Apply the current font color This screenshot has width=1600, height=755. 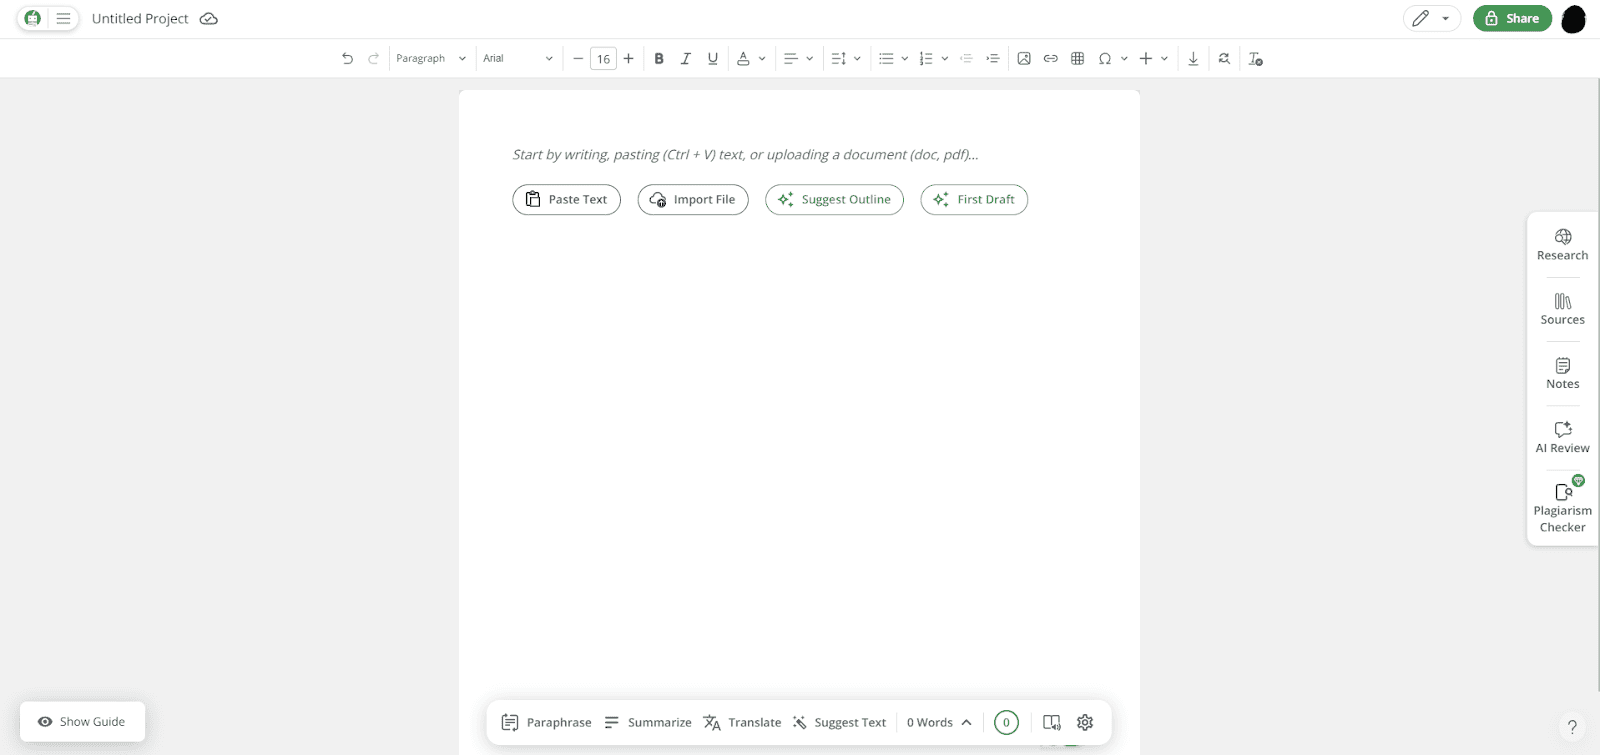point(743,59)
